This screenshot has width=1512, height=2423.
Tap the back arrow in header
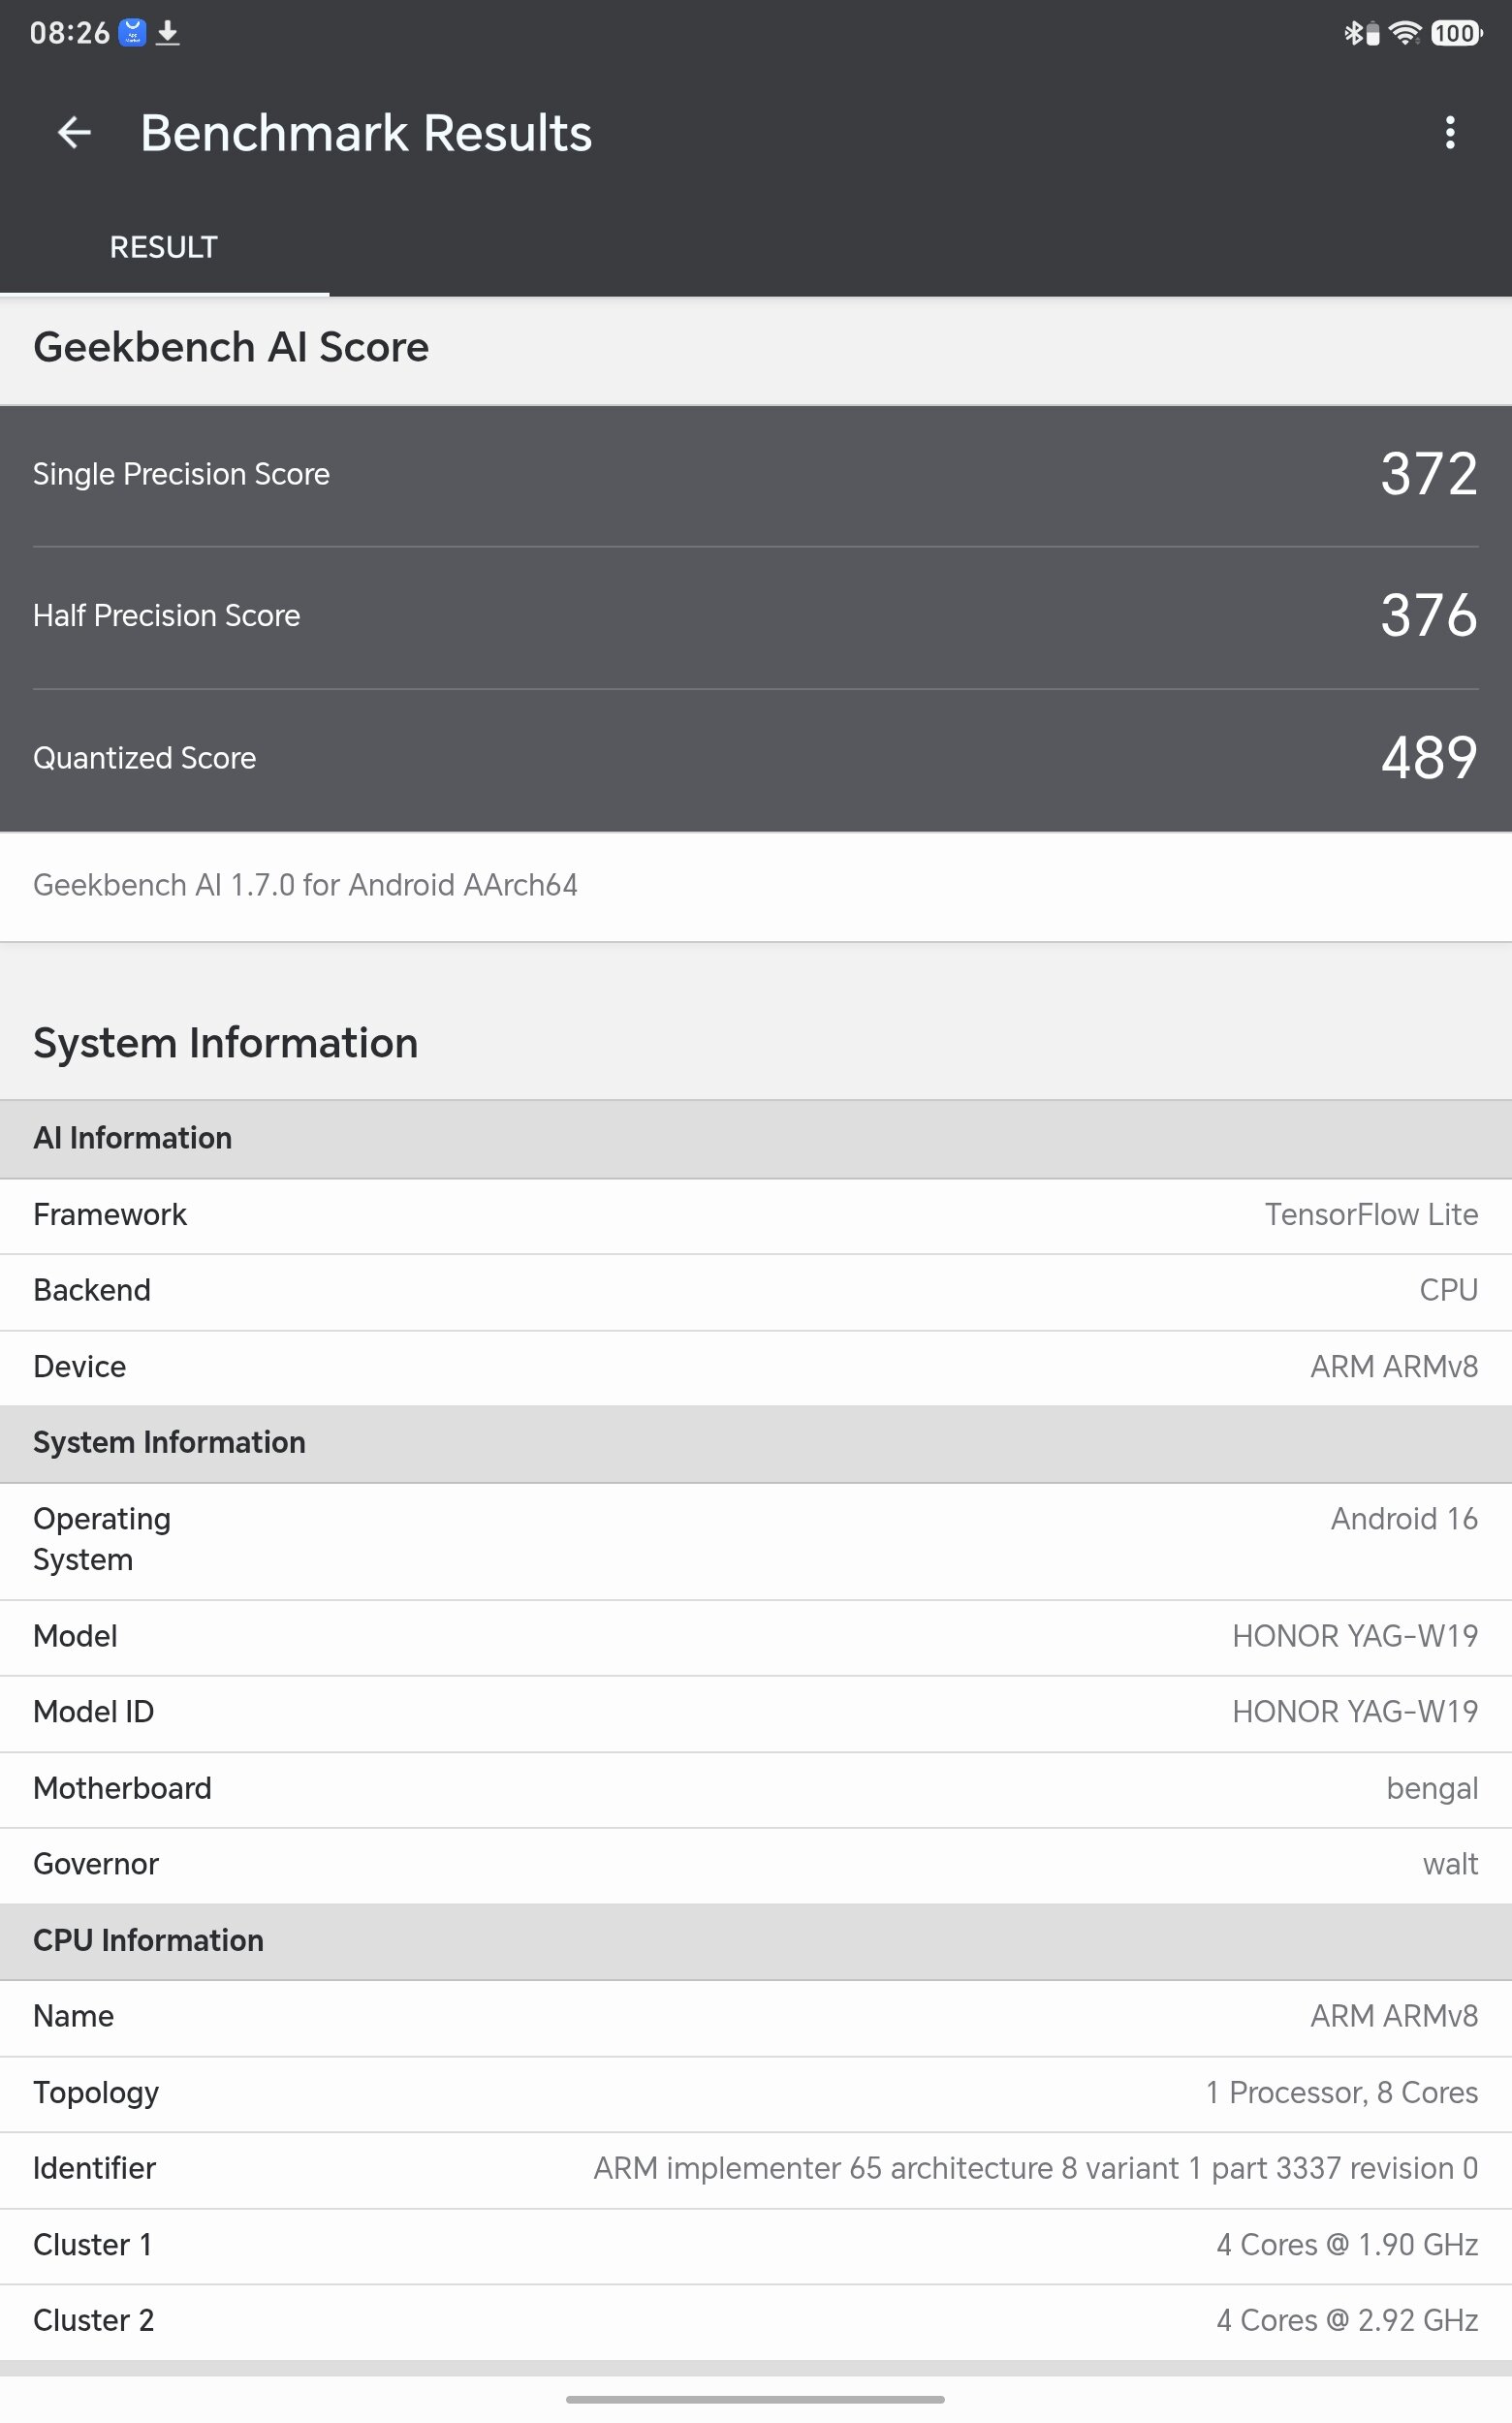(x=75, y=133)
